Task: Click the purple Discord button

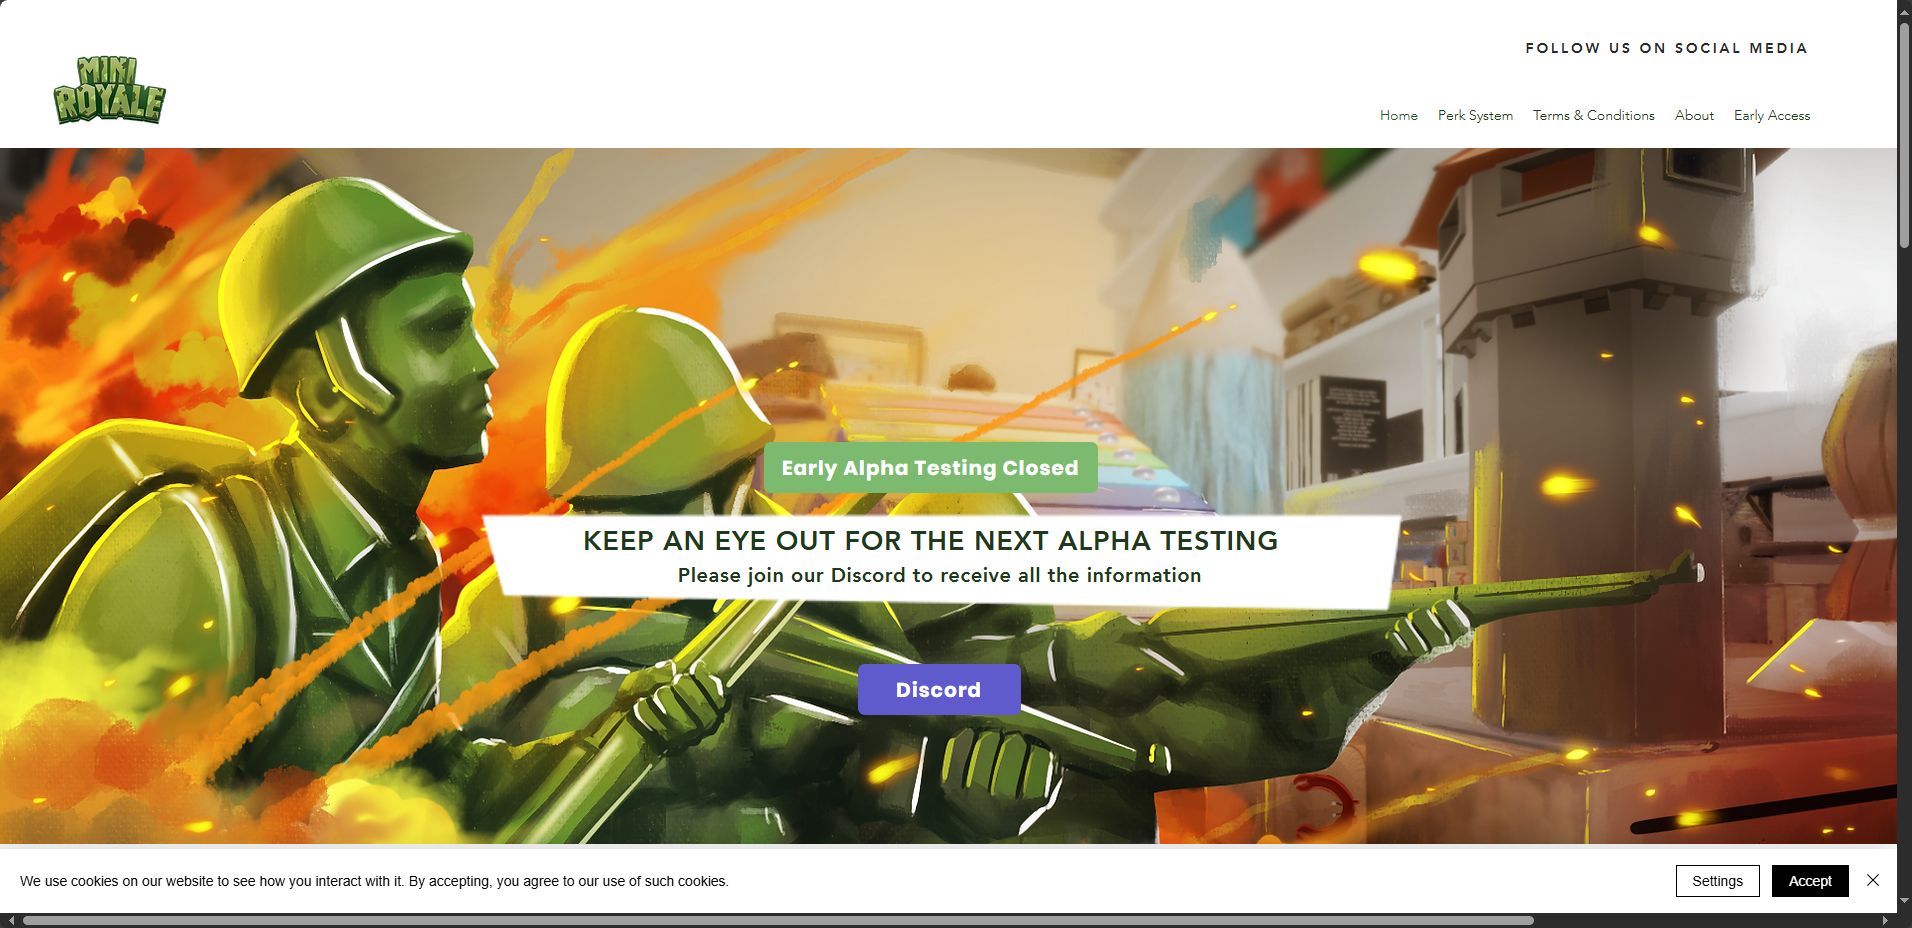Action: [x=939, y=689]
